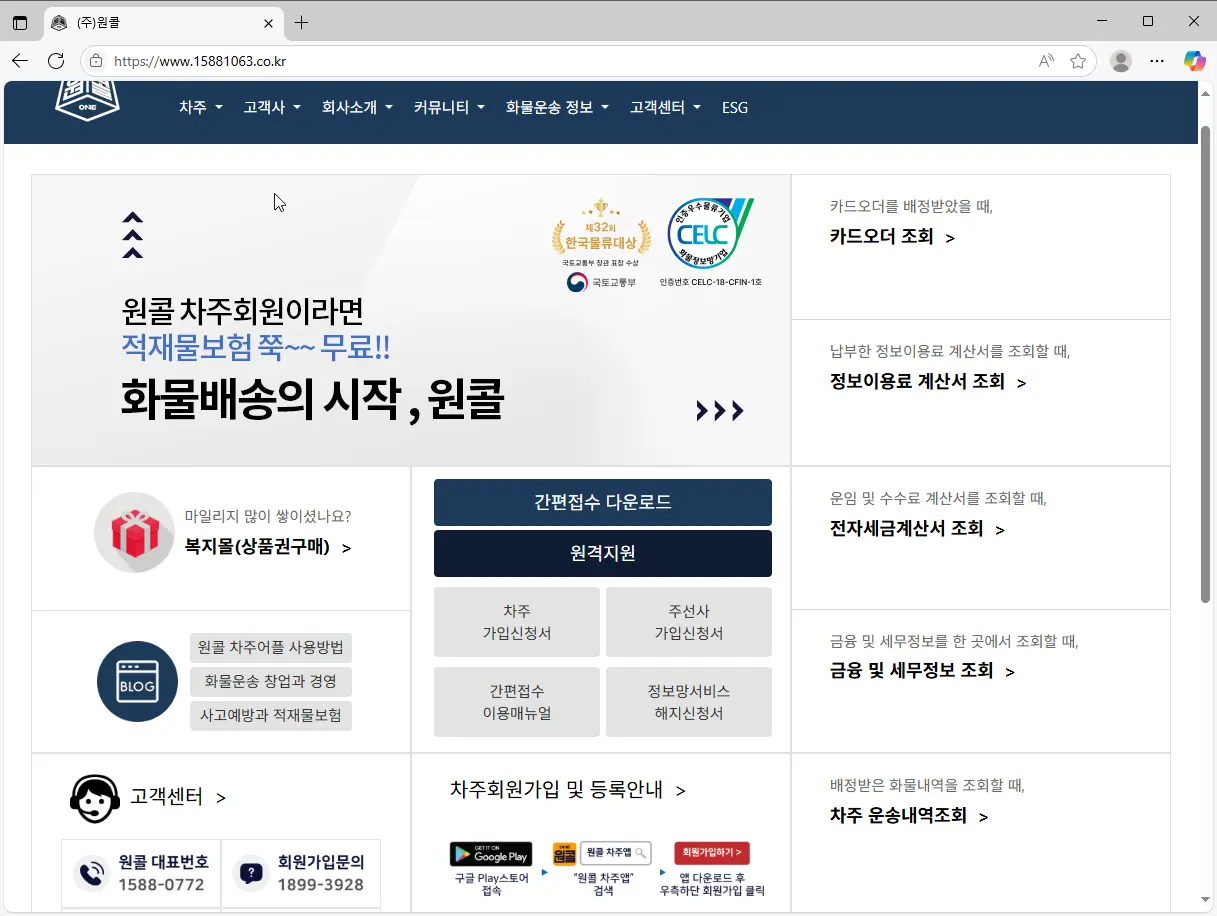The width and height of the screenshot is (1217, 916).
Task: Open the 고객센터 section heading link
Action: (x=178, y=797)
